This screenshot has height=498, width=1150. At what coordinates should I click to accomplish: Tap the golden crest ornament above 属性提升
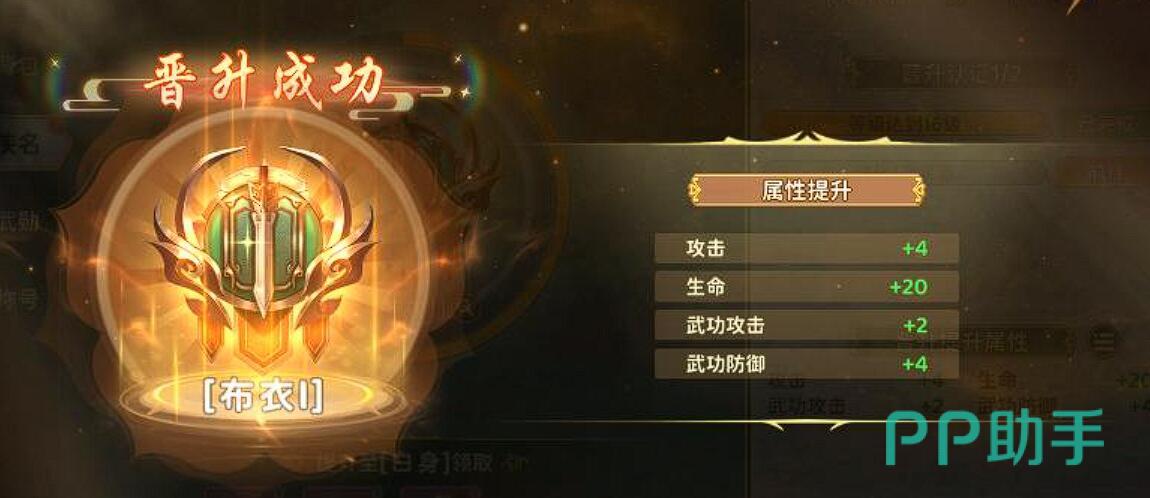tap(807, 138)
